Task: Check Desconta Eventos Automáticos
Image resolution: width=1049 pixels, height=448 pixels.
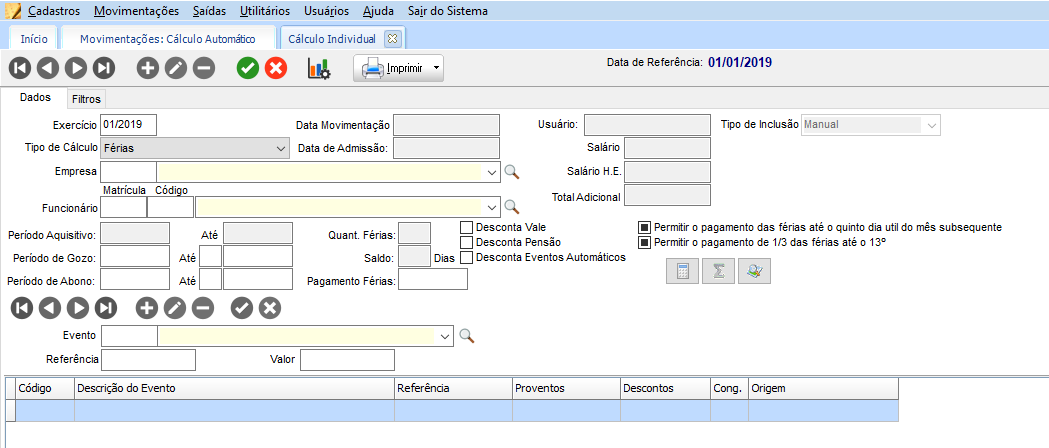Action: tap(466, 257)
